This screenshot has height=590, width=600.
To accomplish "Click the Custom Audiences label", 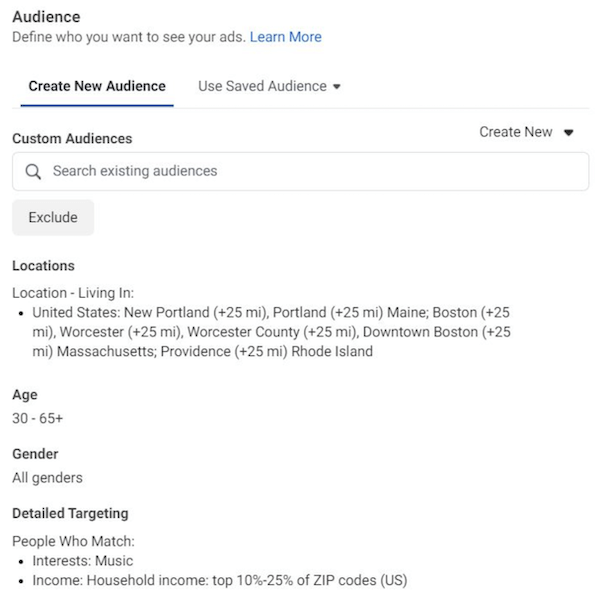I will coord(72,139).
